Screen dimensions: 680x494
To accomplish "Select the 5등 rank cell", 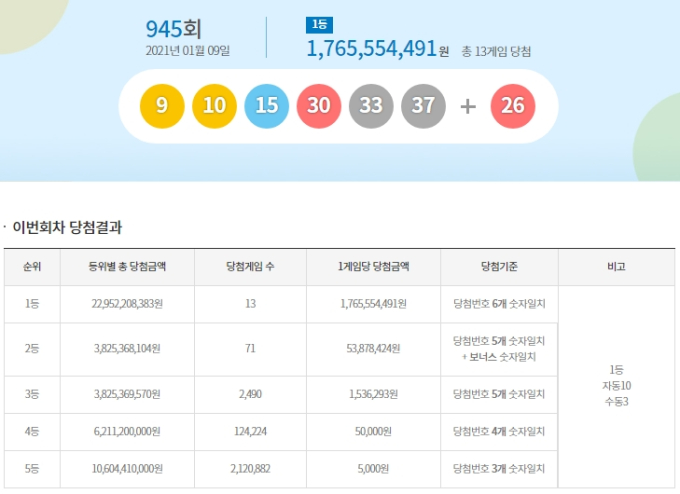I will (x=32, y=469).
